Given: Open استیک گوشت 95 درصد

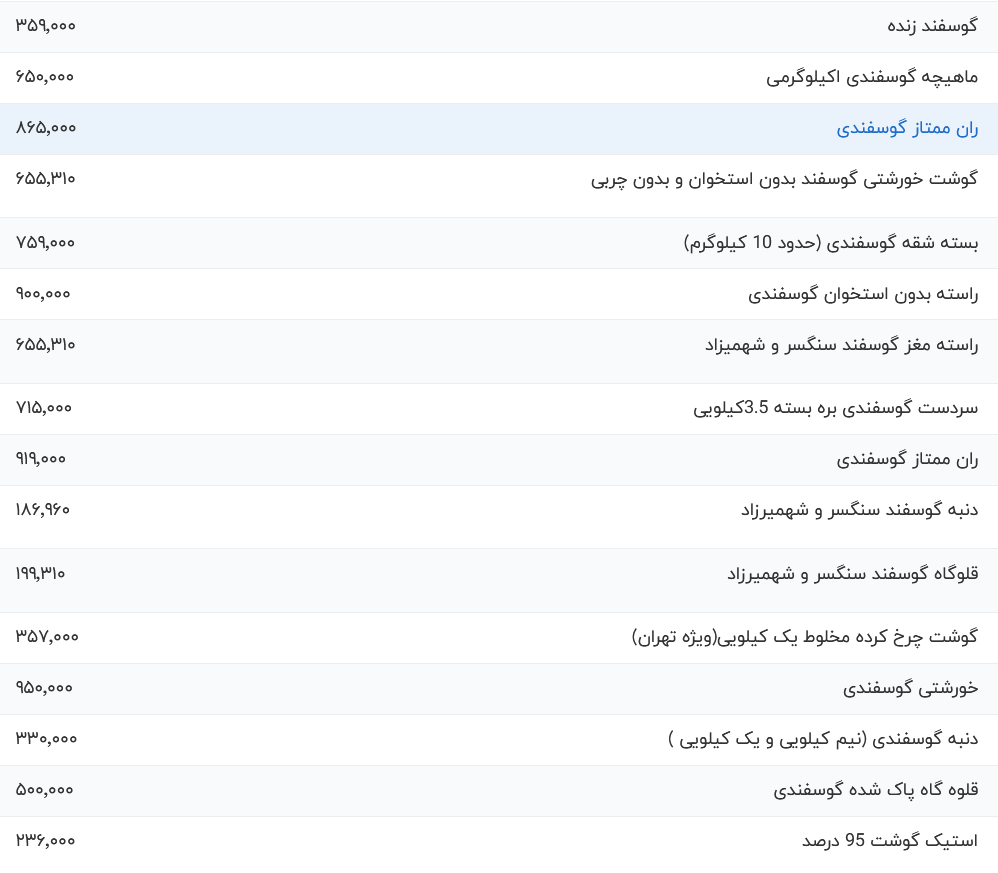Looking at the screenshot, I should (x=890, y=841).
